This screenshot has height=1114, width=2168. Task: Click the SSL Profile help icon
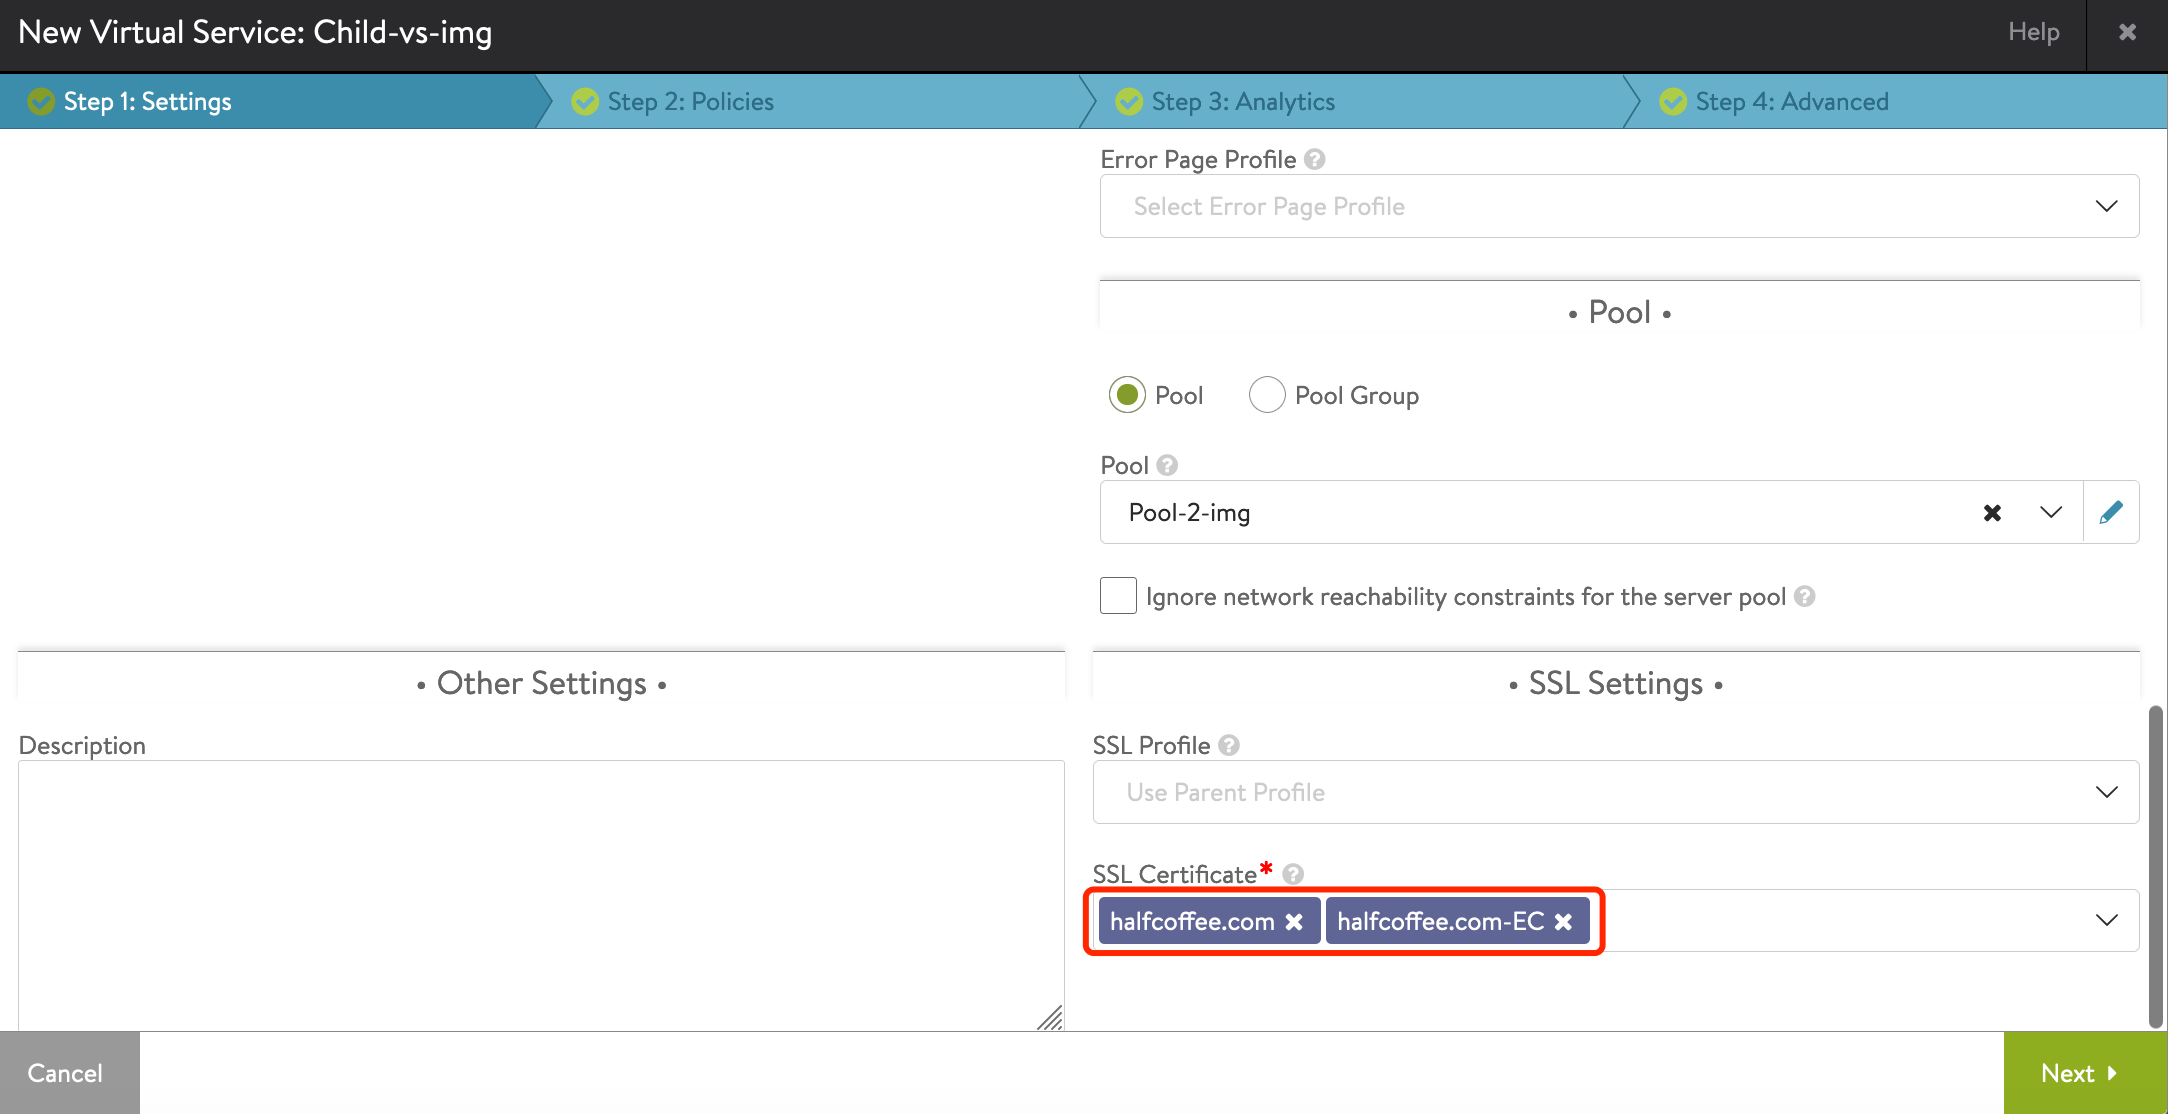coord(1229,745)
